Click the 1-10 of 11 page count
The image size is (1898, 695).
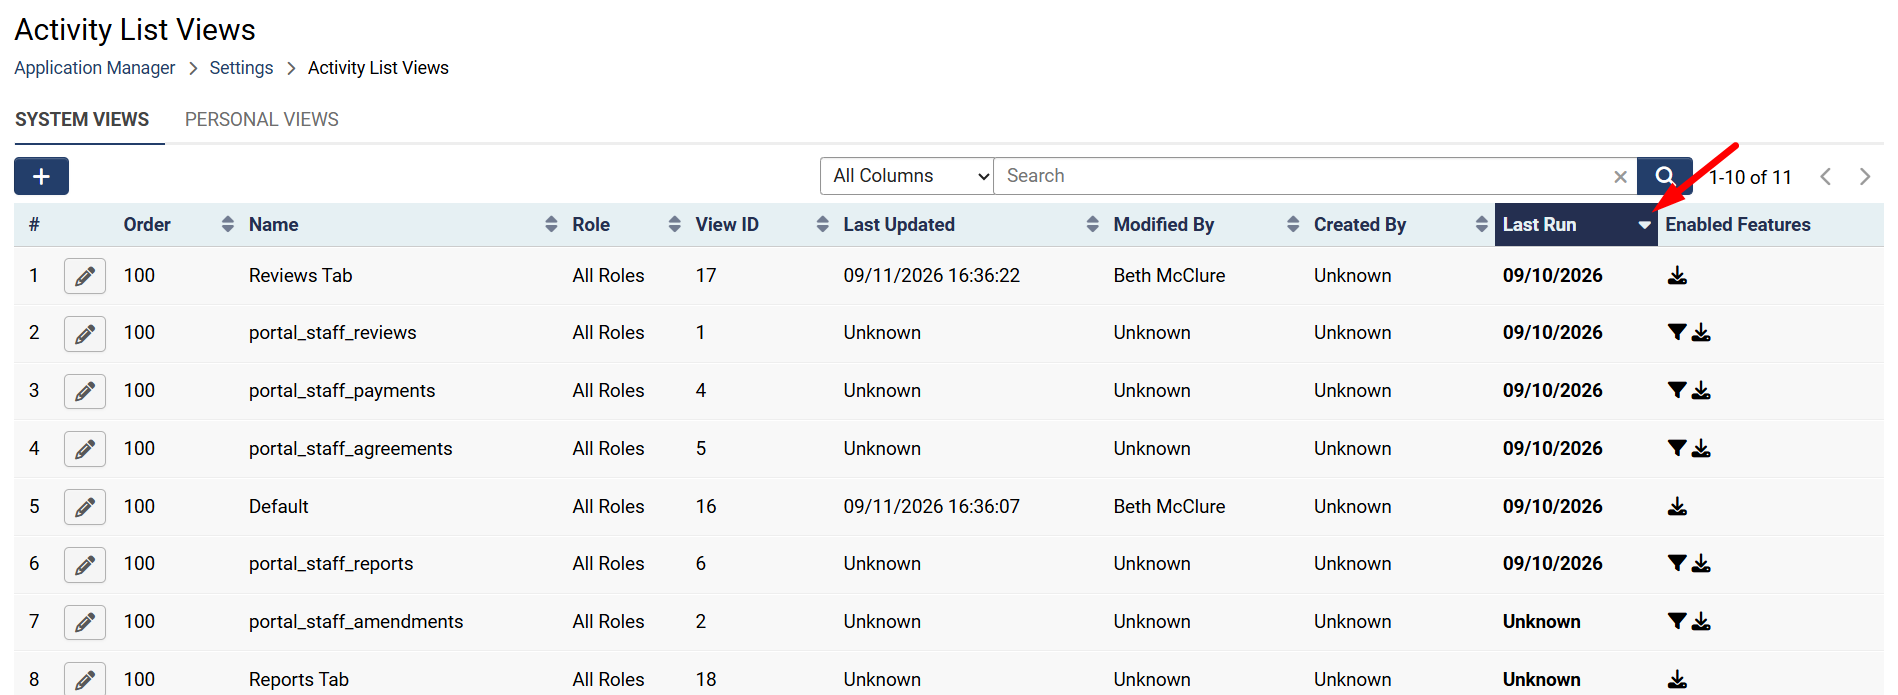1750,177
